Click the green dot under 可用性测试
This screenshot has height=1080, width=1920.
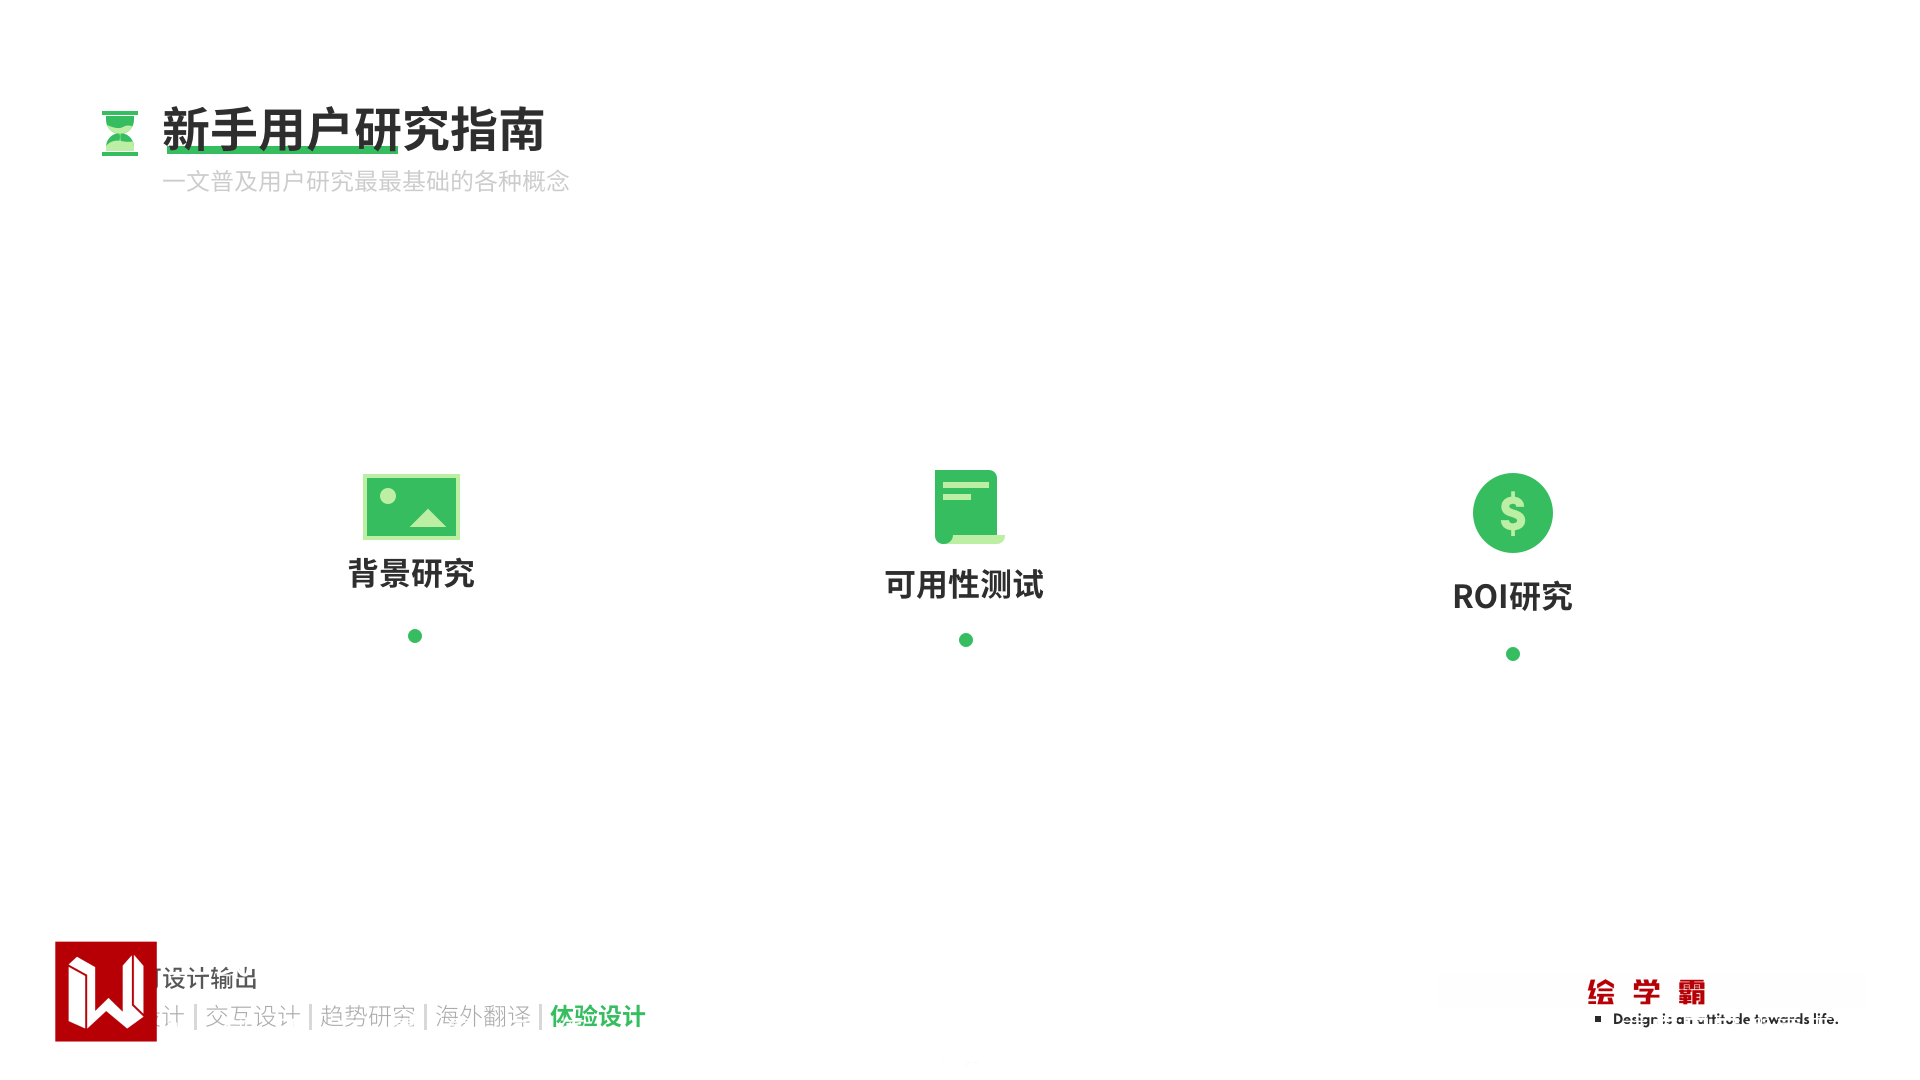966,640
